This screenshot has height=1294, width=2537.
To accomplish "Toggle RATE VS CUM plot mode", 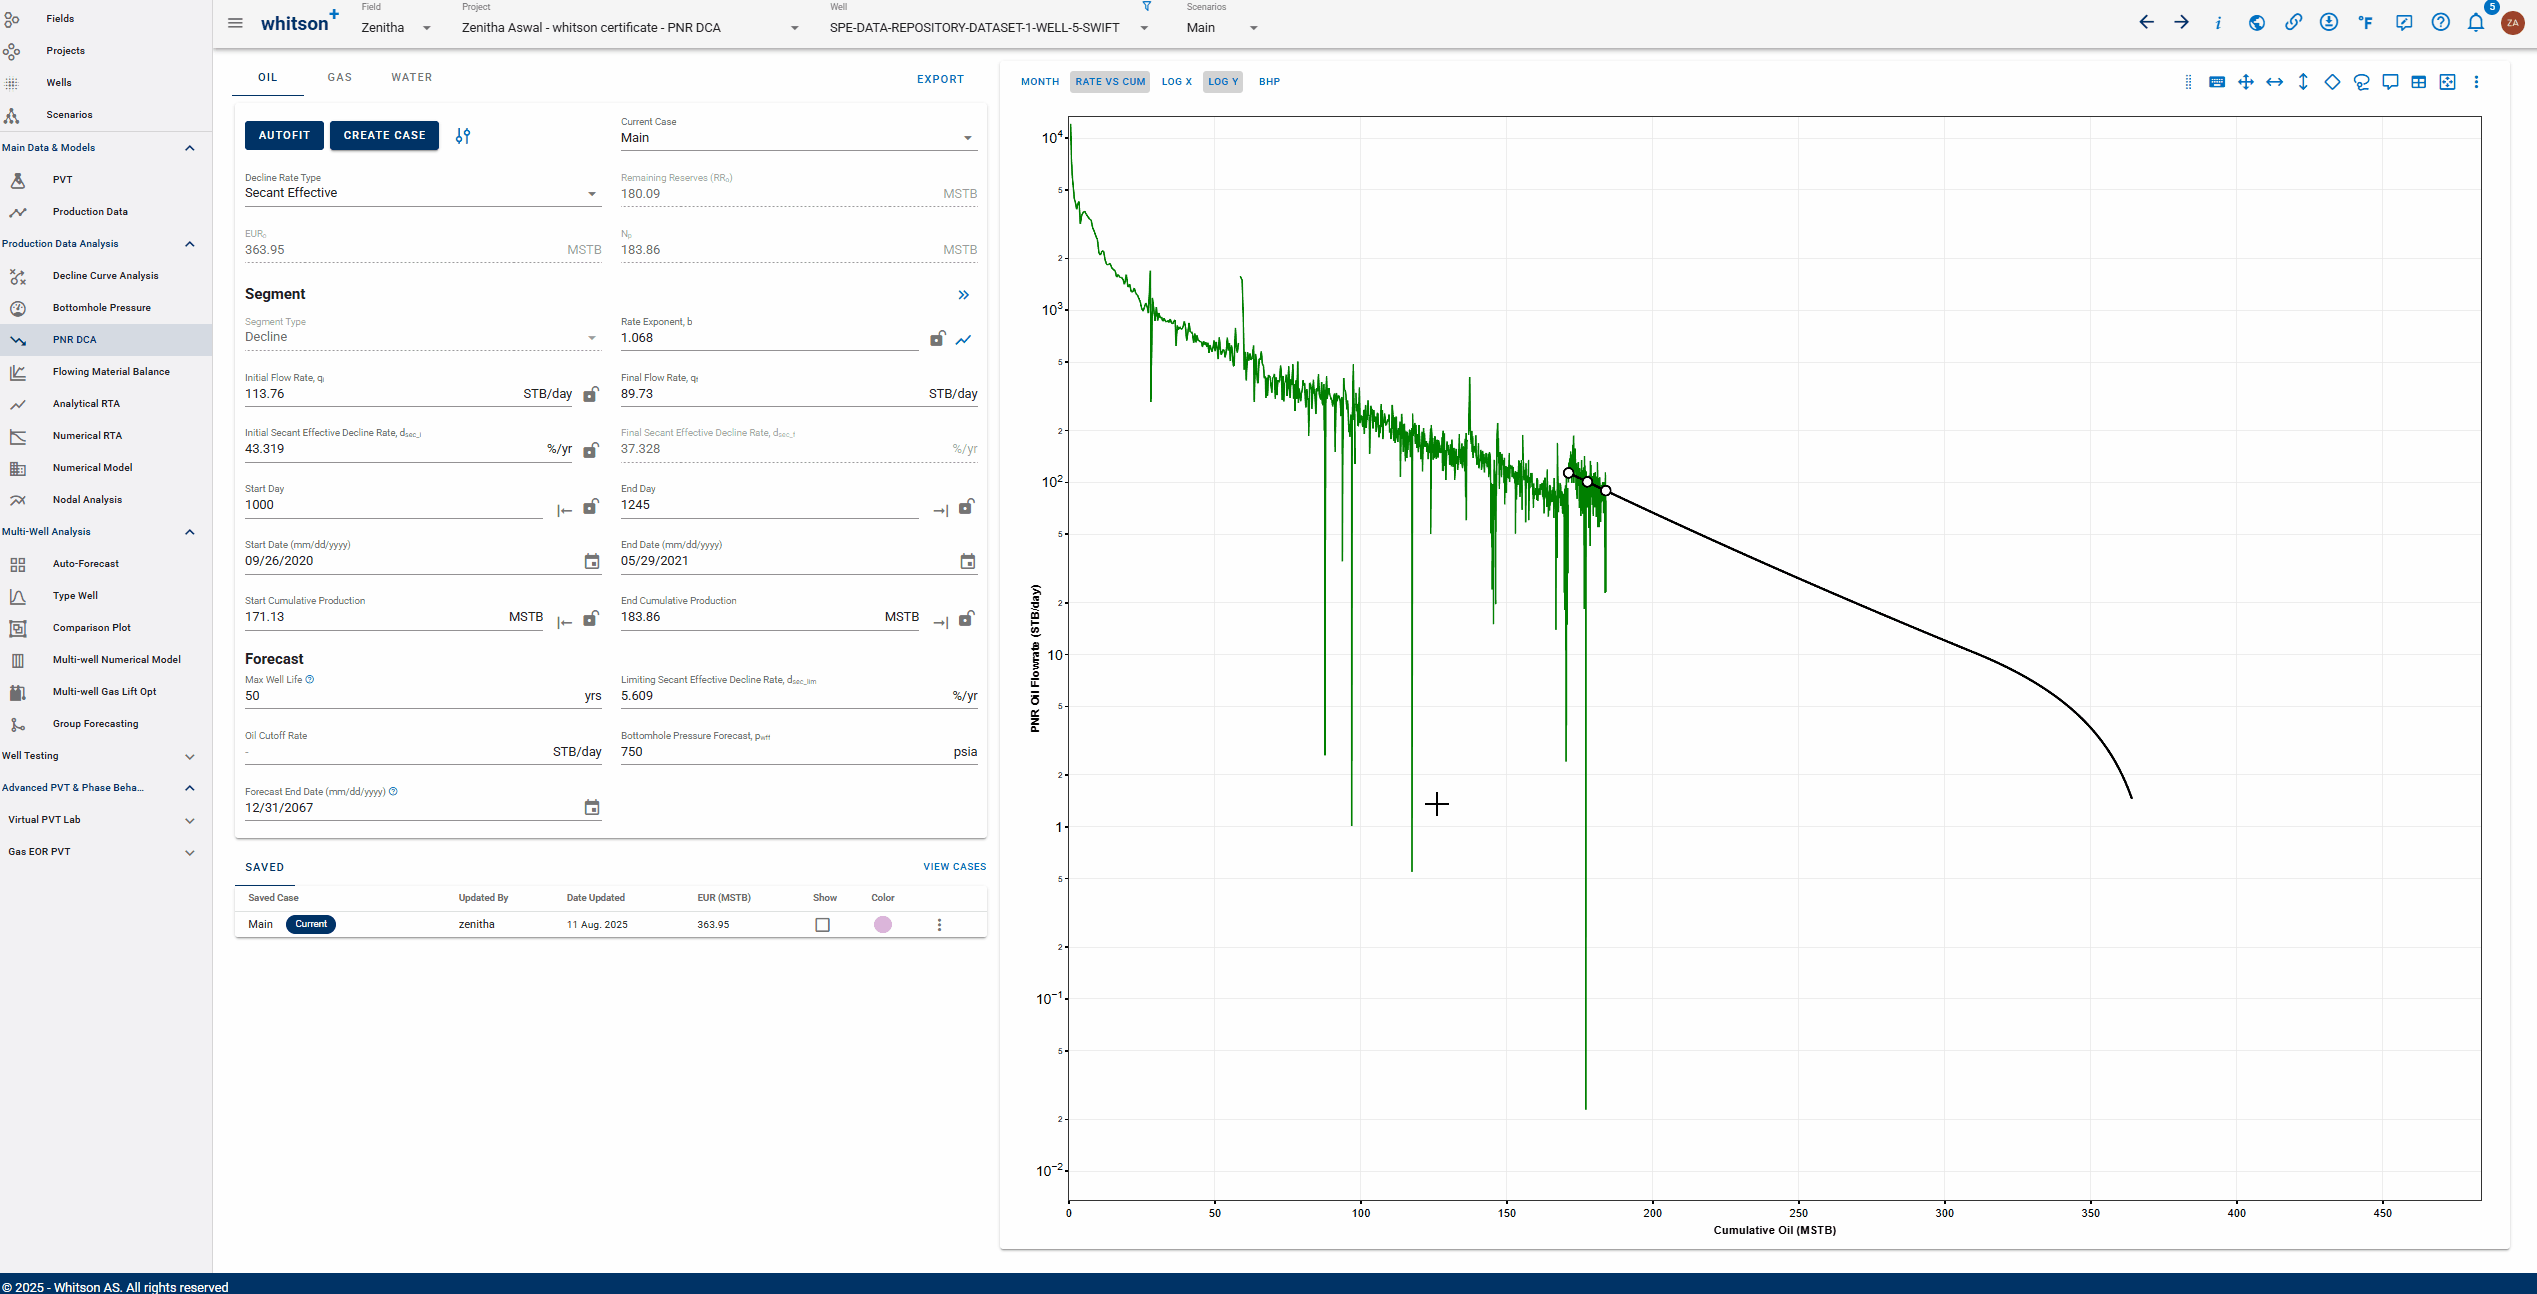I will [x=1110, y=82].
